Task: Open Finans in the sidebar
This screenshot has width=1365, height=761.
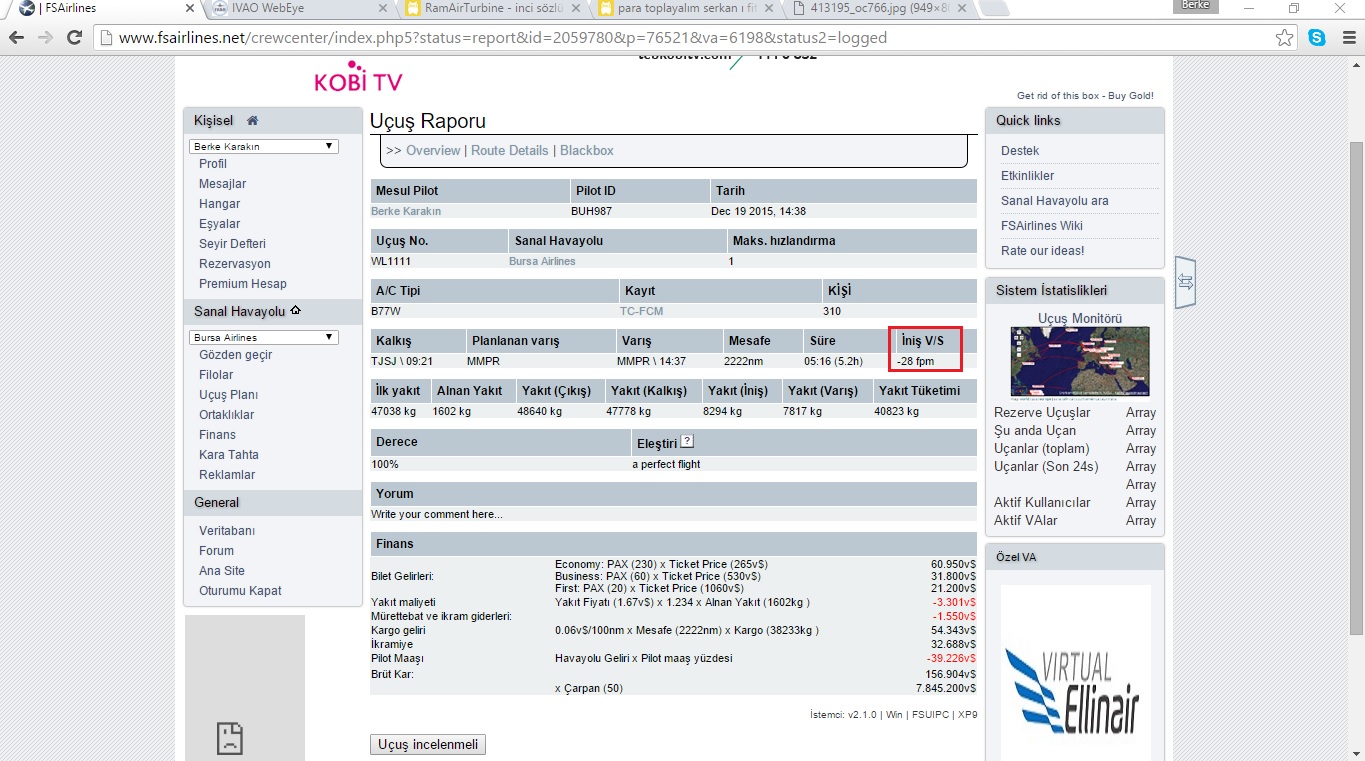Action: tap(217, 435)
